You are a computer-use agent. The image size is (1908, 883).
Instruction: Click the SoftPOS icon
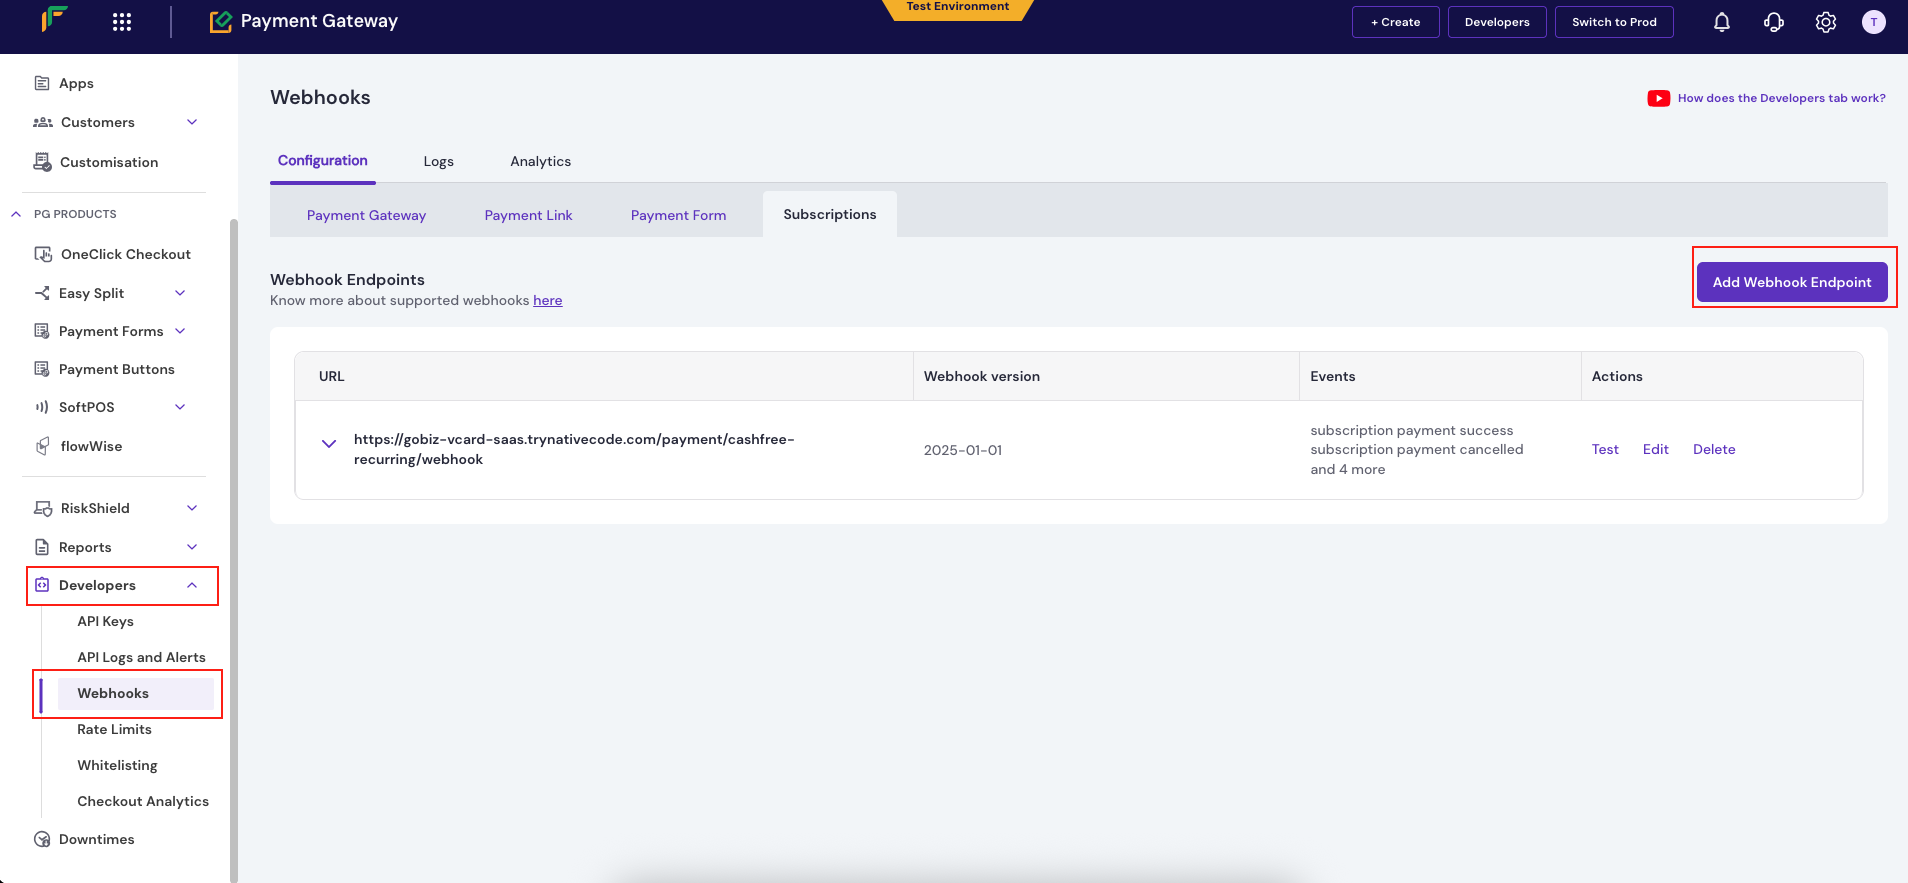[42, 407]
